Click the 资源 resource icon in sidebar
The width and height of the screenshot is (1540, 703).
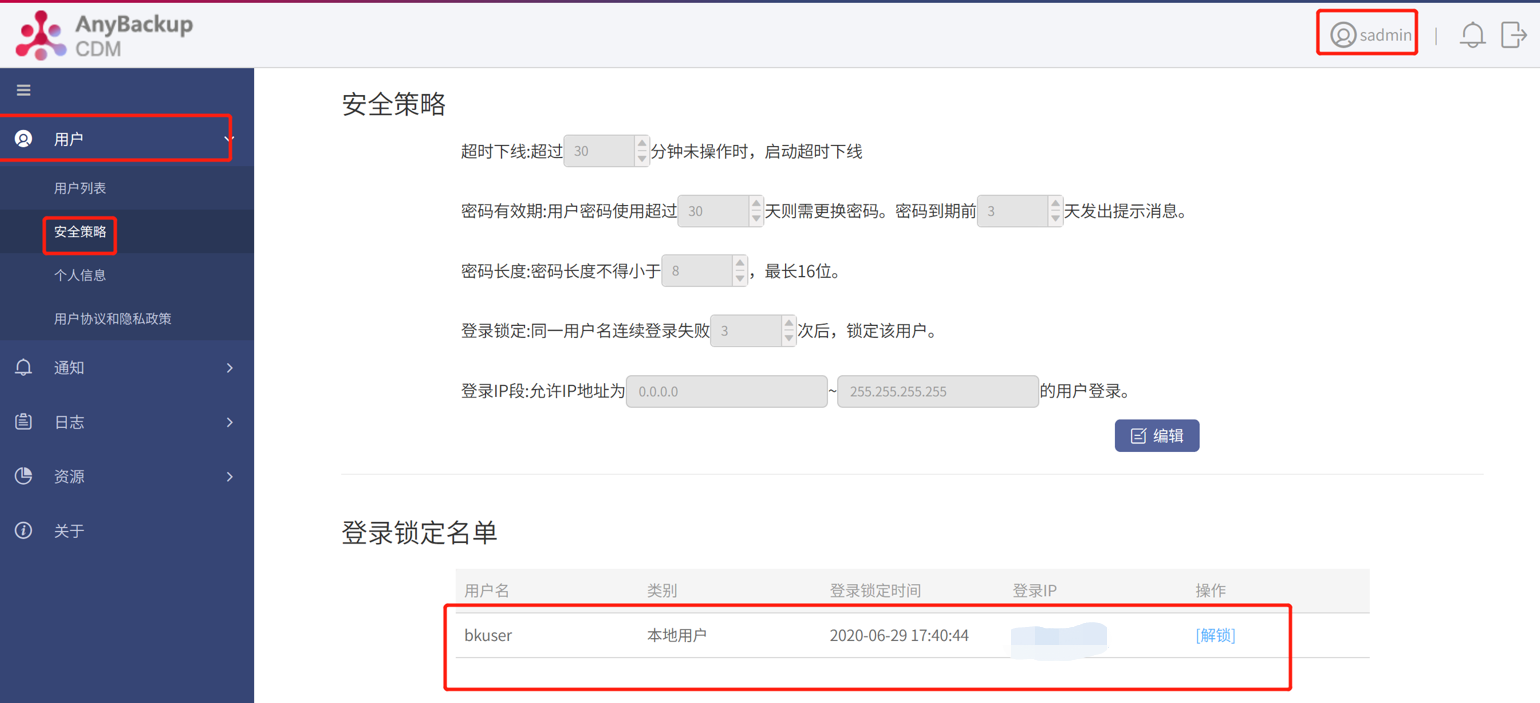pyautogui.click(x=23, y=476)
